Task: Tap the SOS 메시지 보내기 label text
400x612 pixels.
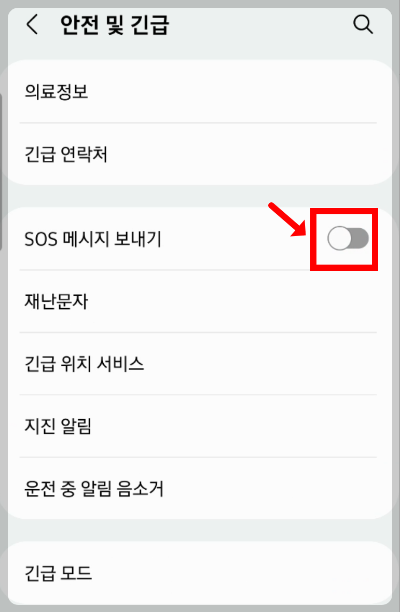Action: [x=92, y=239]
